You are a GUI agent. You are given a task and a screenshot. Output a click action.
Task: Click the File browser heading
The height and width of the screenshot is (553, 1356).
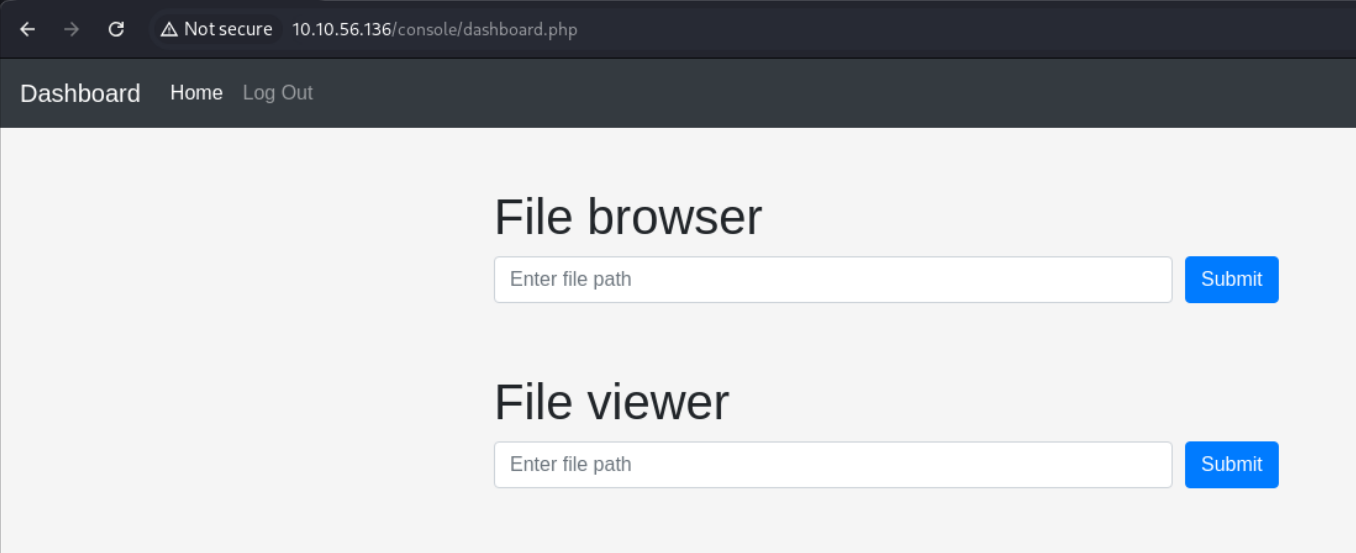click(x=628, y=217)
